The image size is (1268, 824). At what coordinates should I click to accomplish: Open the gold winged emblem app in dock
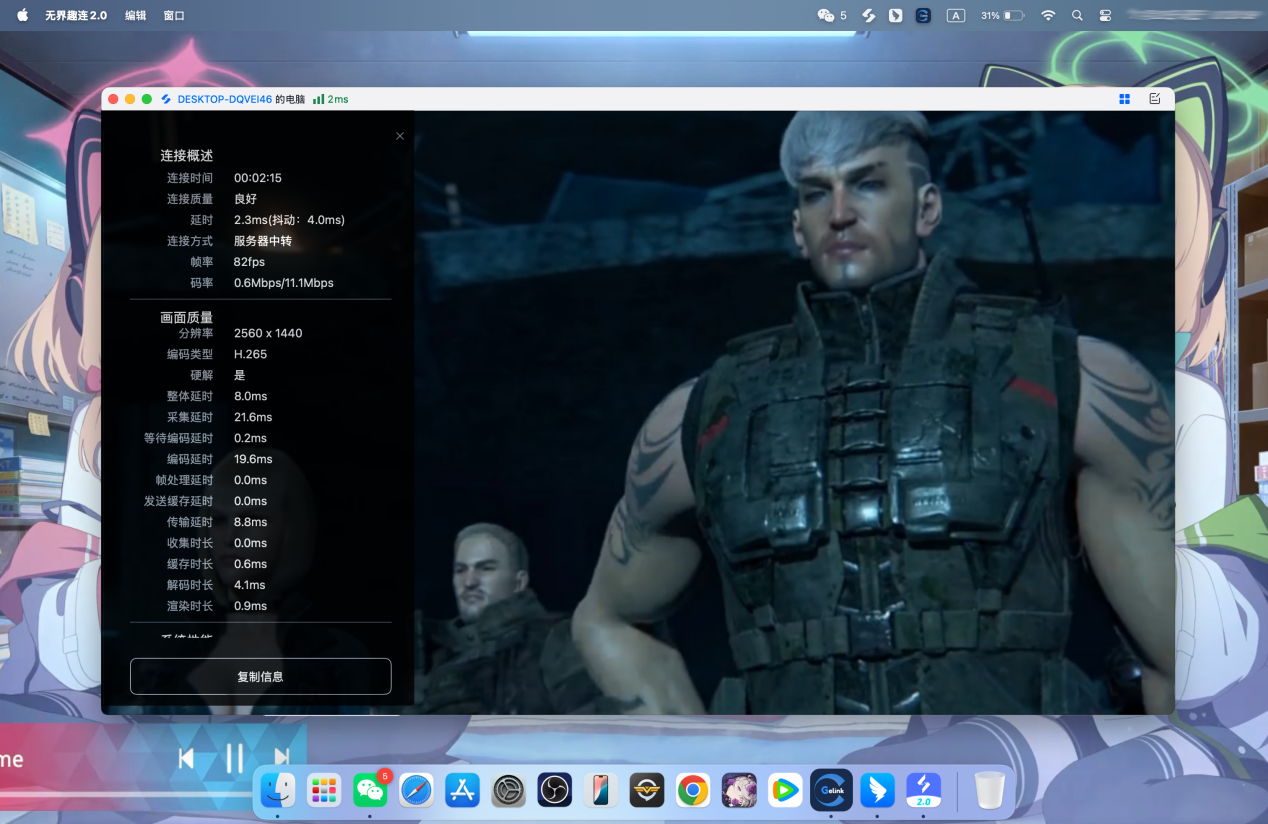[x=647, y=790]
